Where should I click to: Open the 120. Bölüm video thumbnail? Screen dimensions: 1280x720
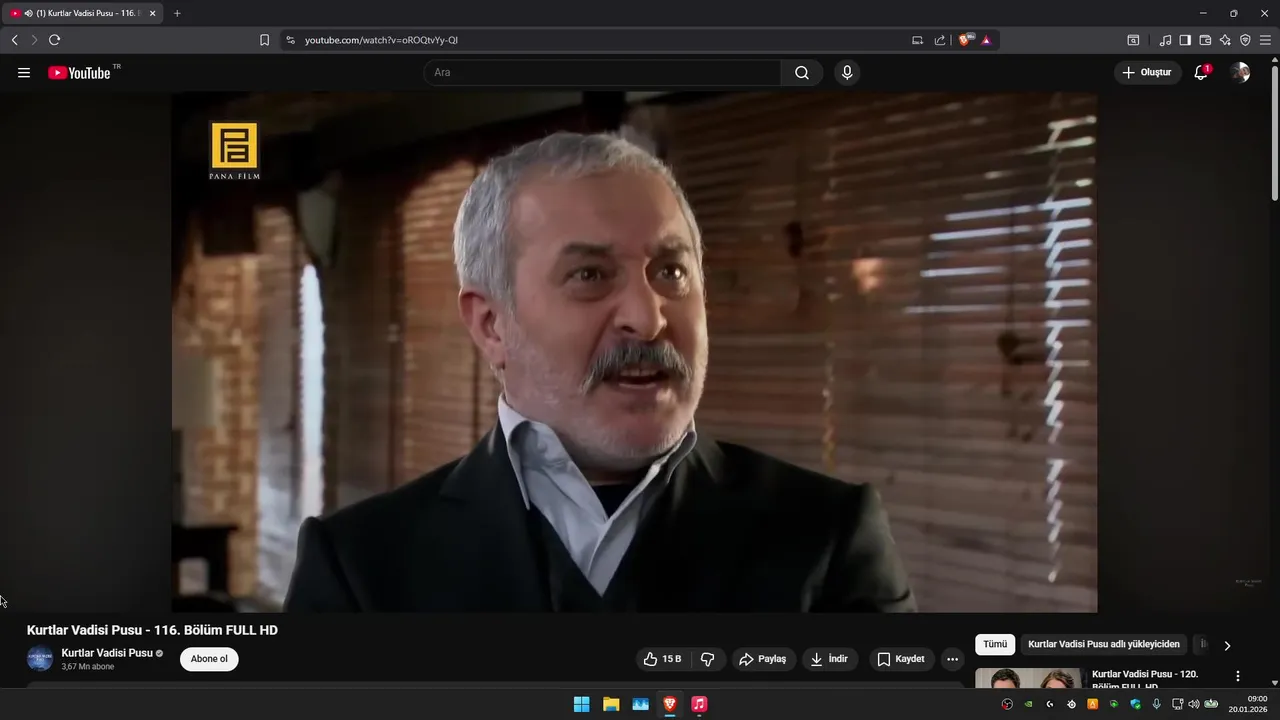click(1028, 678)
